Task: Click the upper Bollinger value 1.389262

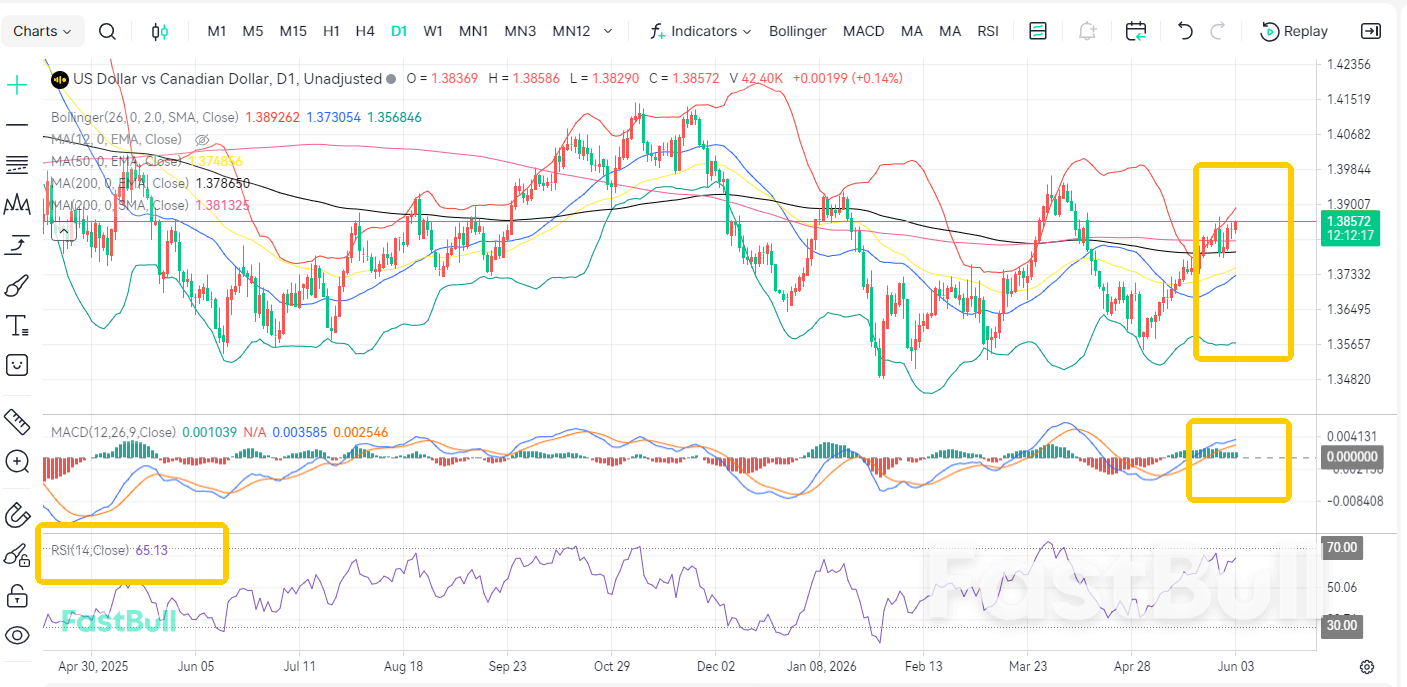Action: pyautogui.click(x=273, y=117)
